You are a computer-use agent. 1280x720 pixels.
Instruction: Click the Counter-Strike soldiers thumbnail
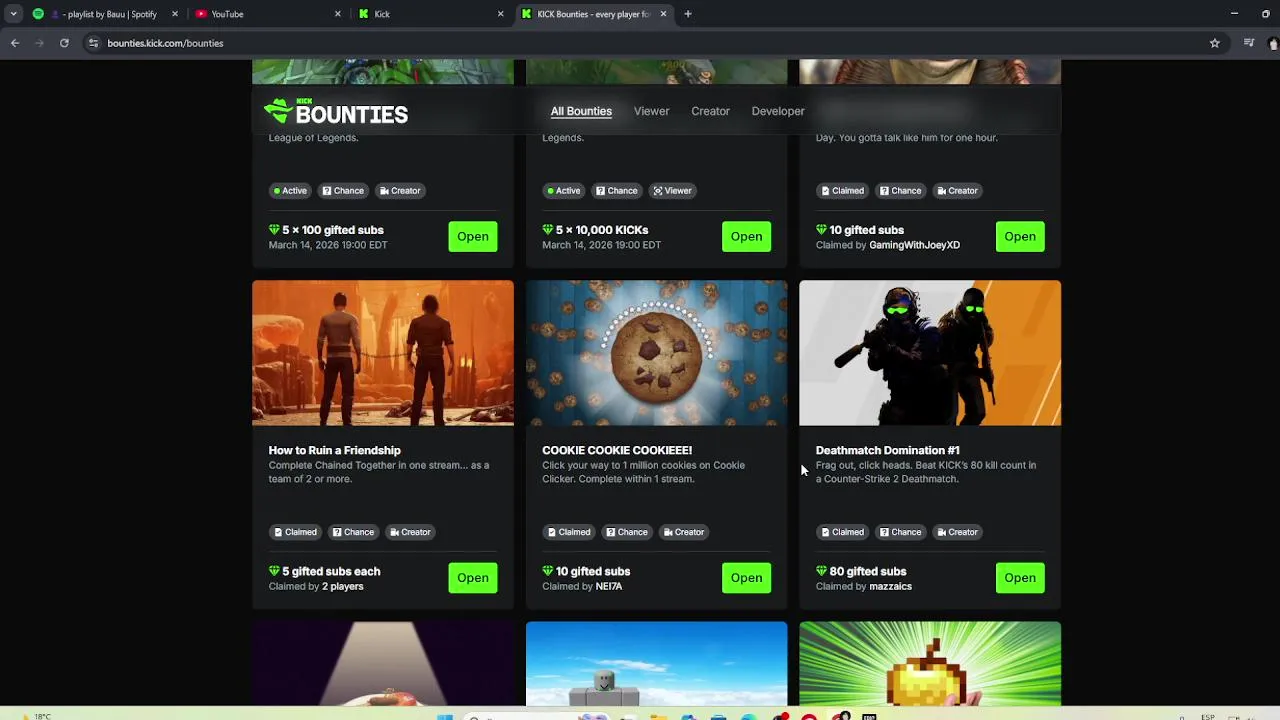click(930, 353)
